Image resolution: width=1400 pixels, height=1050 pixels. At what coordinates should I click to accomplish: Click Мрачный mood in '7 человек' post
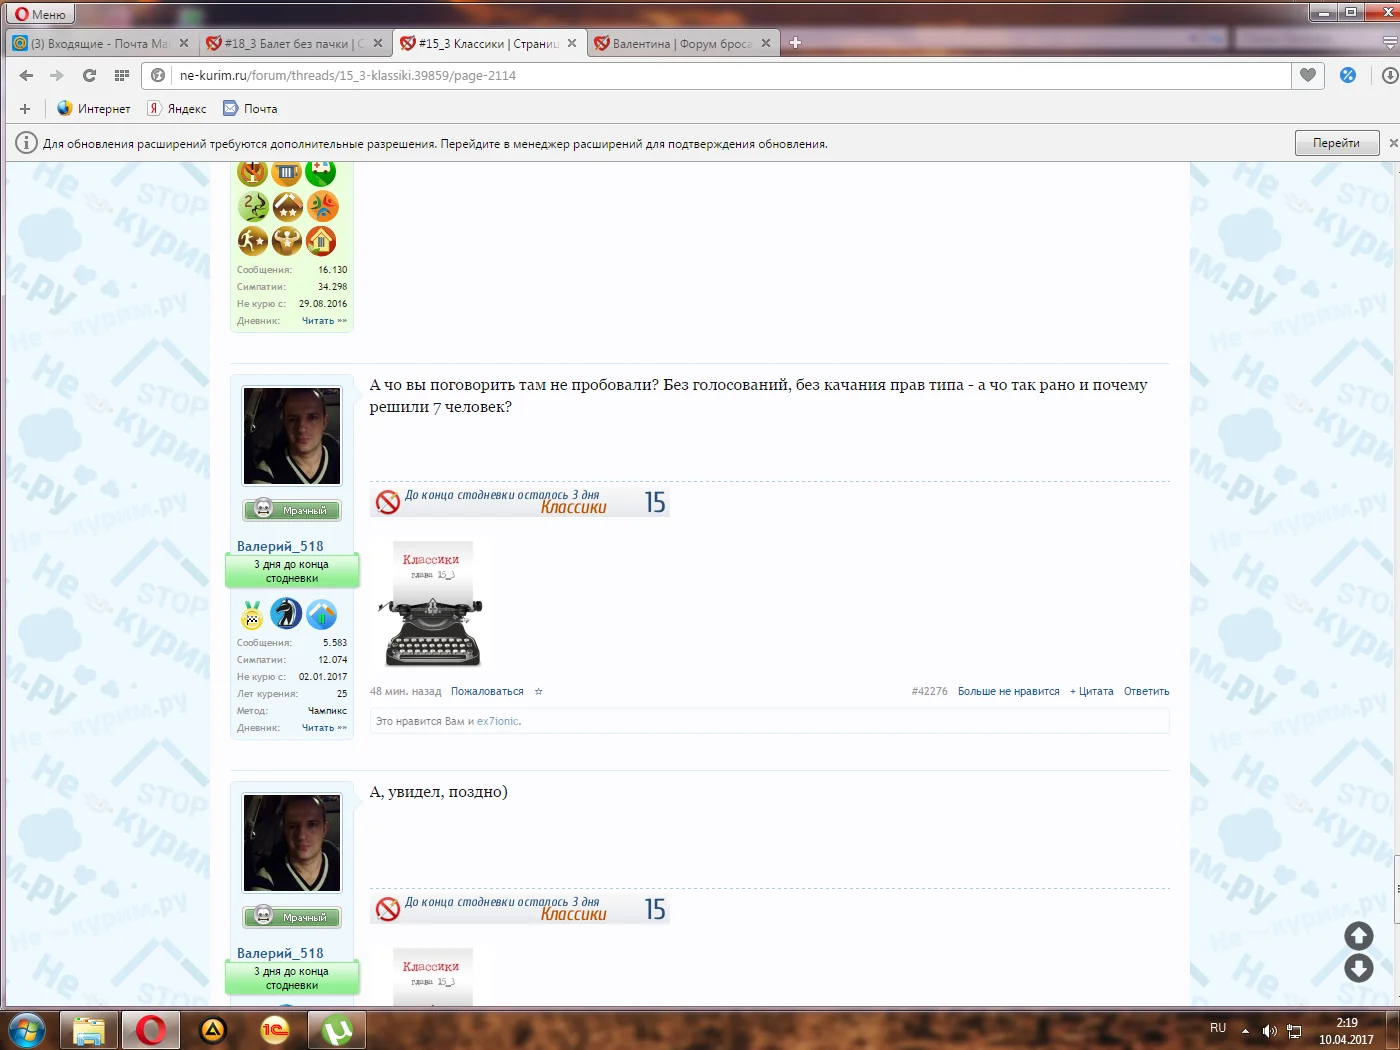(292, 510)
